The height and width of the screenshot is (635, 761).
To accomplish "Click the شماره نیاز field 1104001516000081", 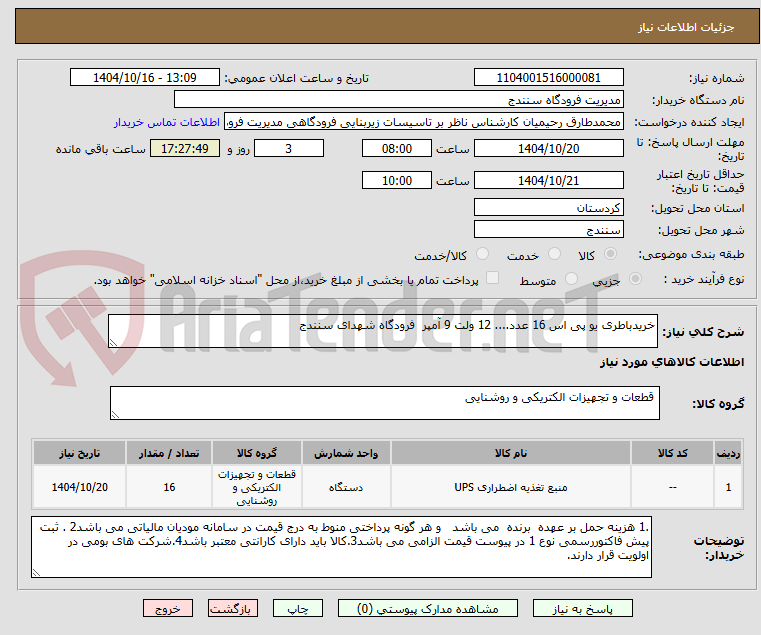I will pos(548,78).
